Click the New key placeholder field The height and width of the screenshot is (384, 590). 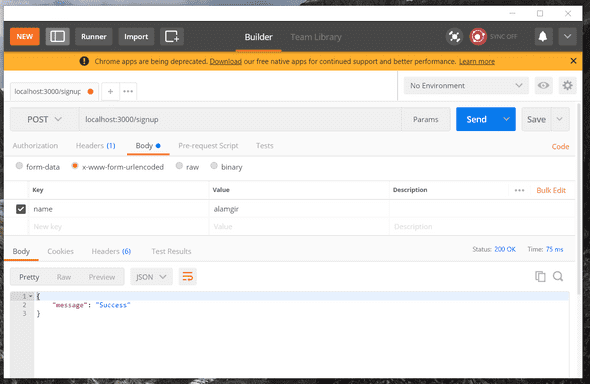[119, 226]
